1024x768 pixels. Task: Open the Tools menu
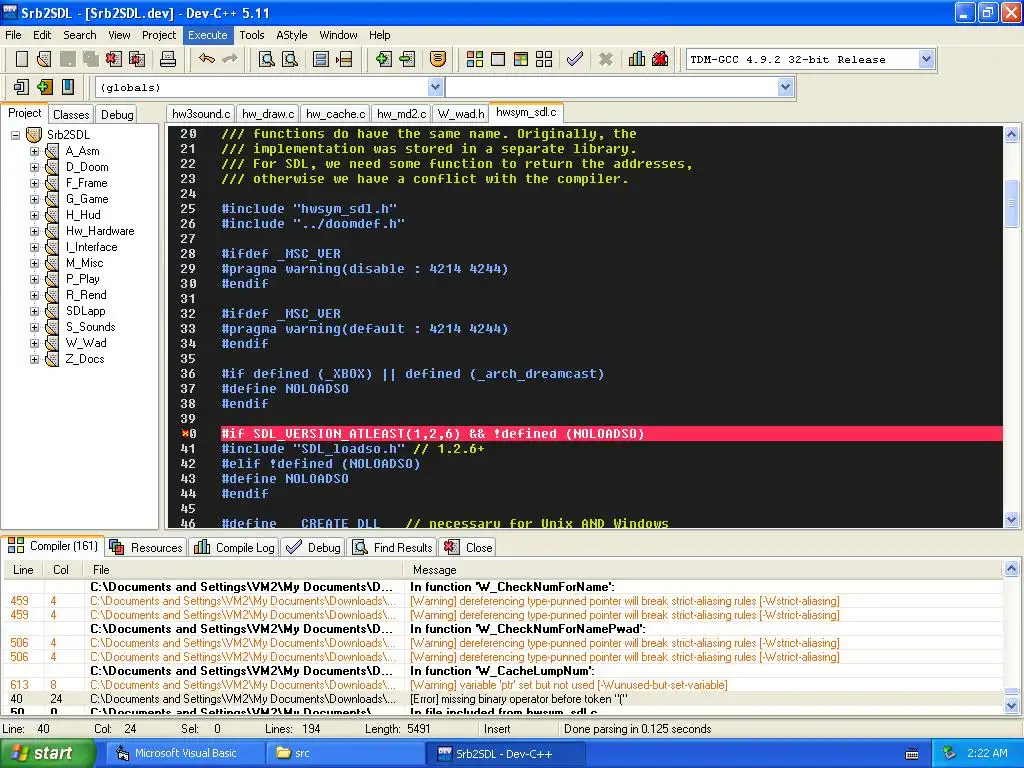click(x=251, y=35)
